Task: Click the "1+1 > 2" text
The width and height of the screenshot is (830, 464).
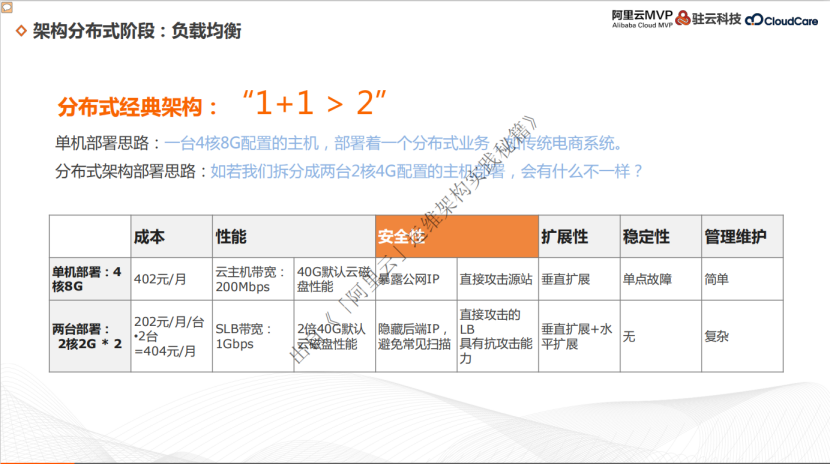Action: [314, 103]
